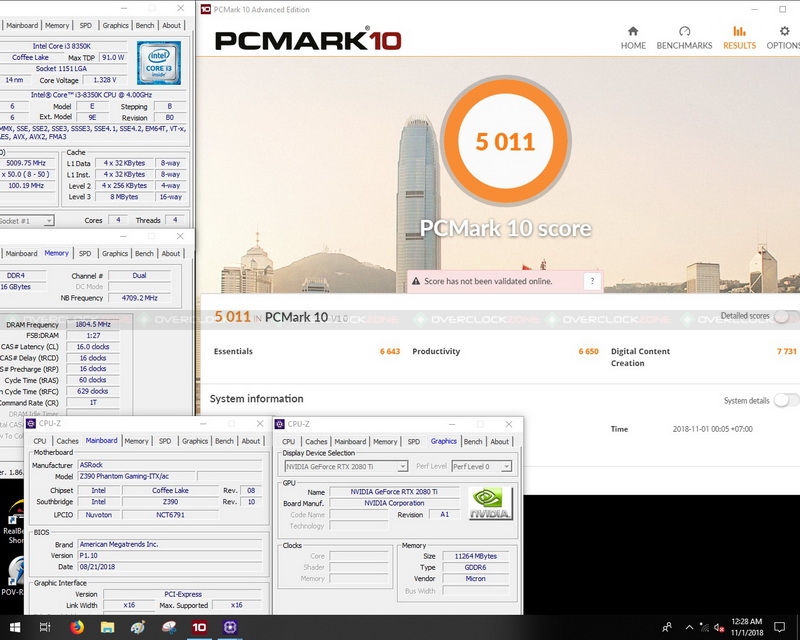This screenshot has height=640, width=800.
Task: Open Bench tab in the RTX 2080 Ti window
Action: 473,441
